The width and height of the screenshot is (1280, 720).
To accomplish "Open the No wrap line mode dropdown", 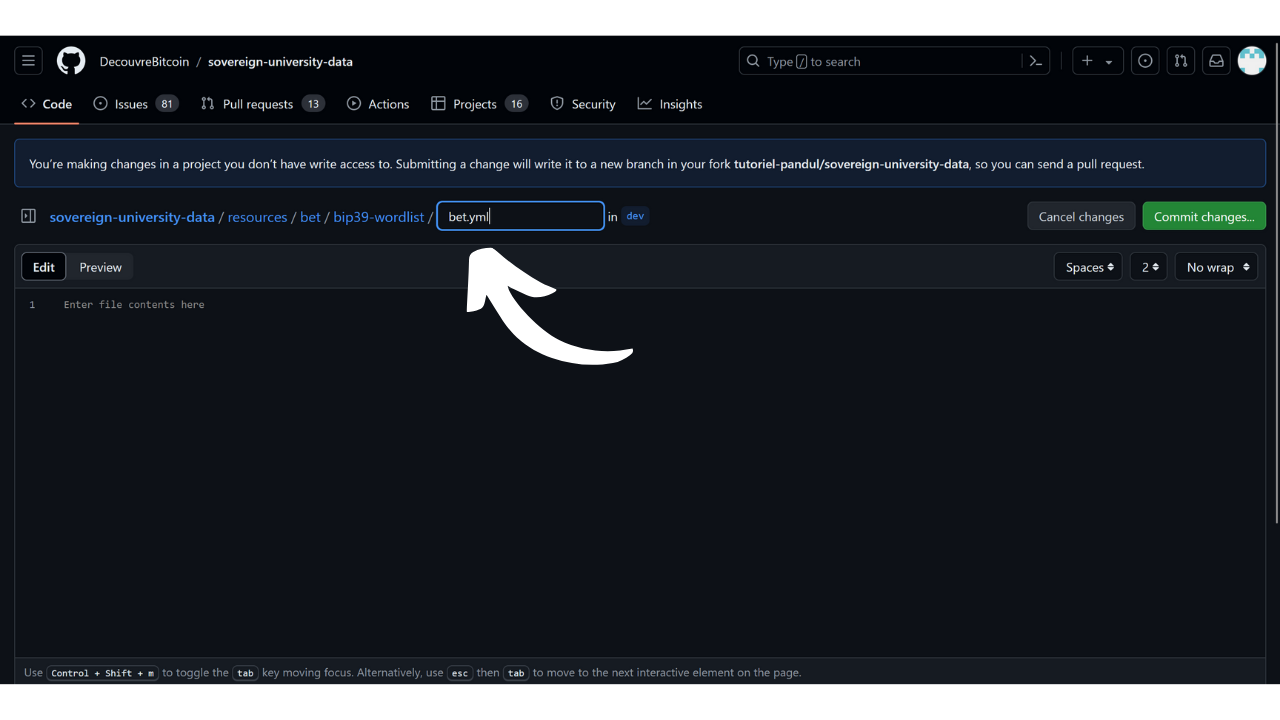I will 1216,267.
